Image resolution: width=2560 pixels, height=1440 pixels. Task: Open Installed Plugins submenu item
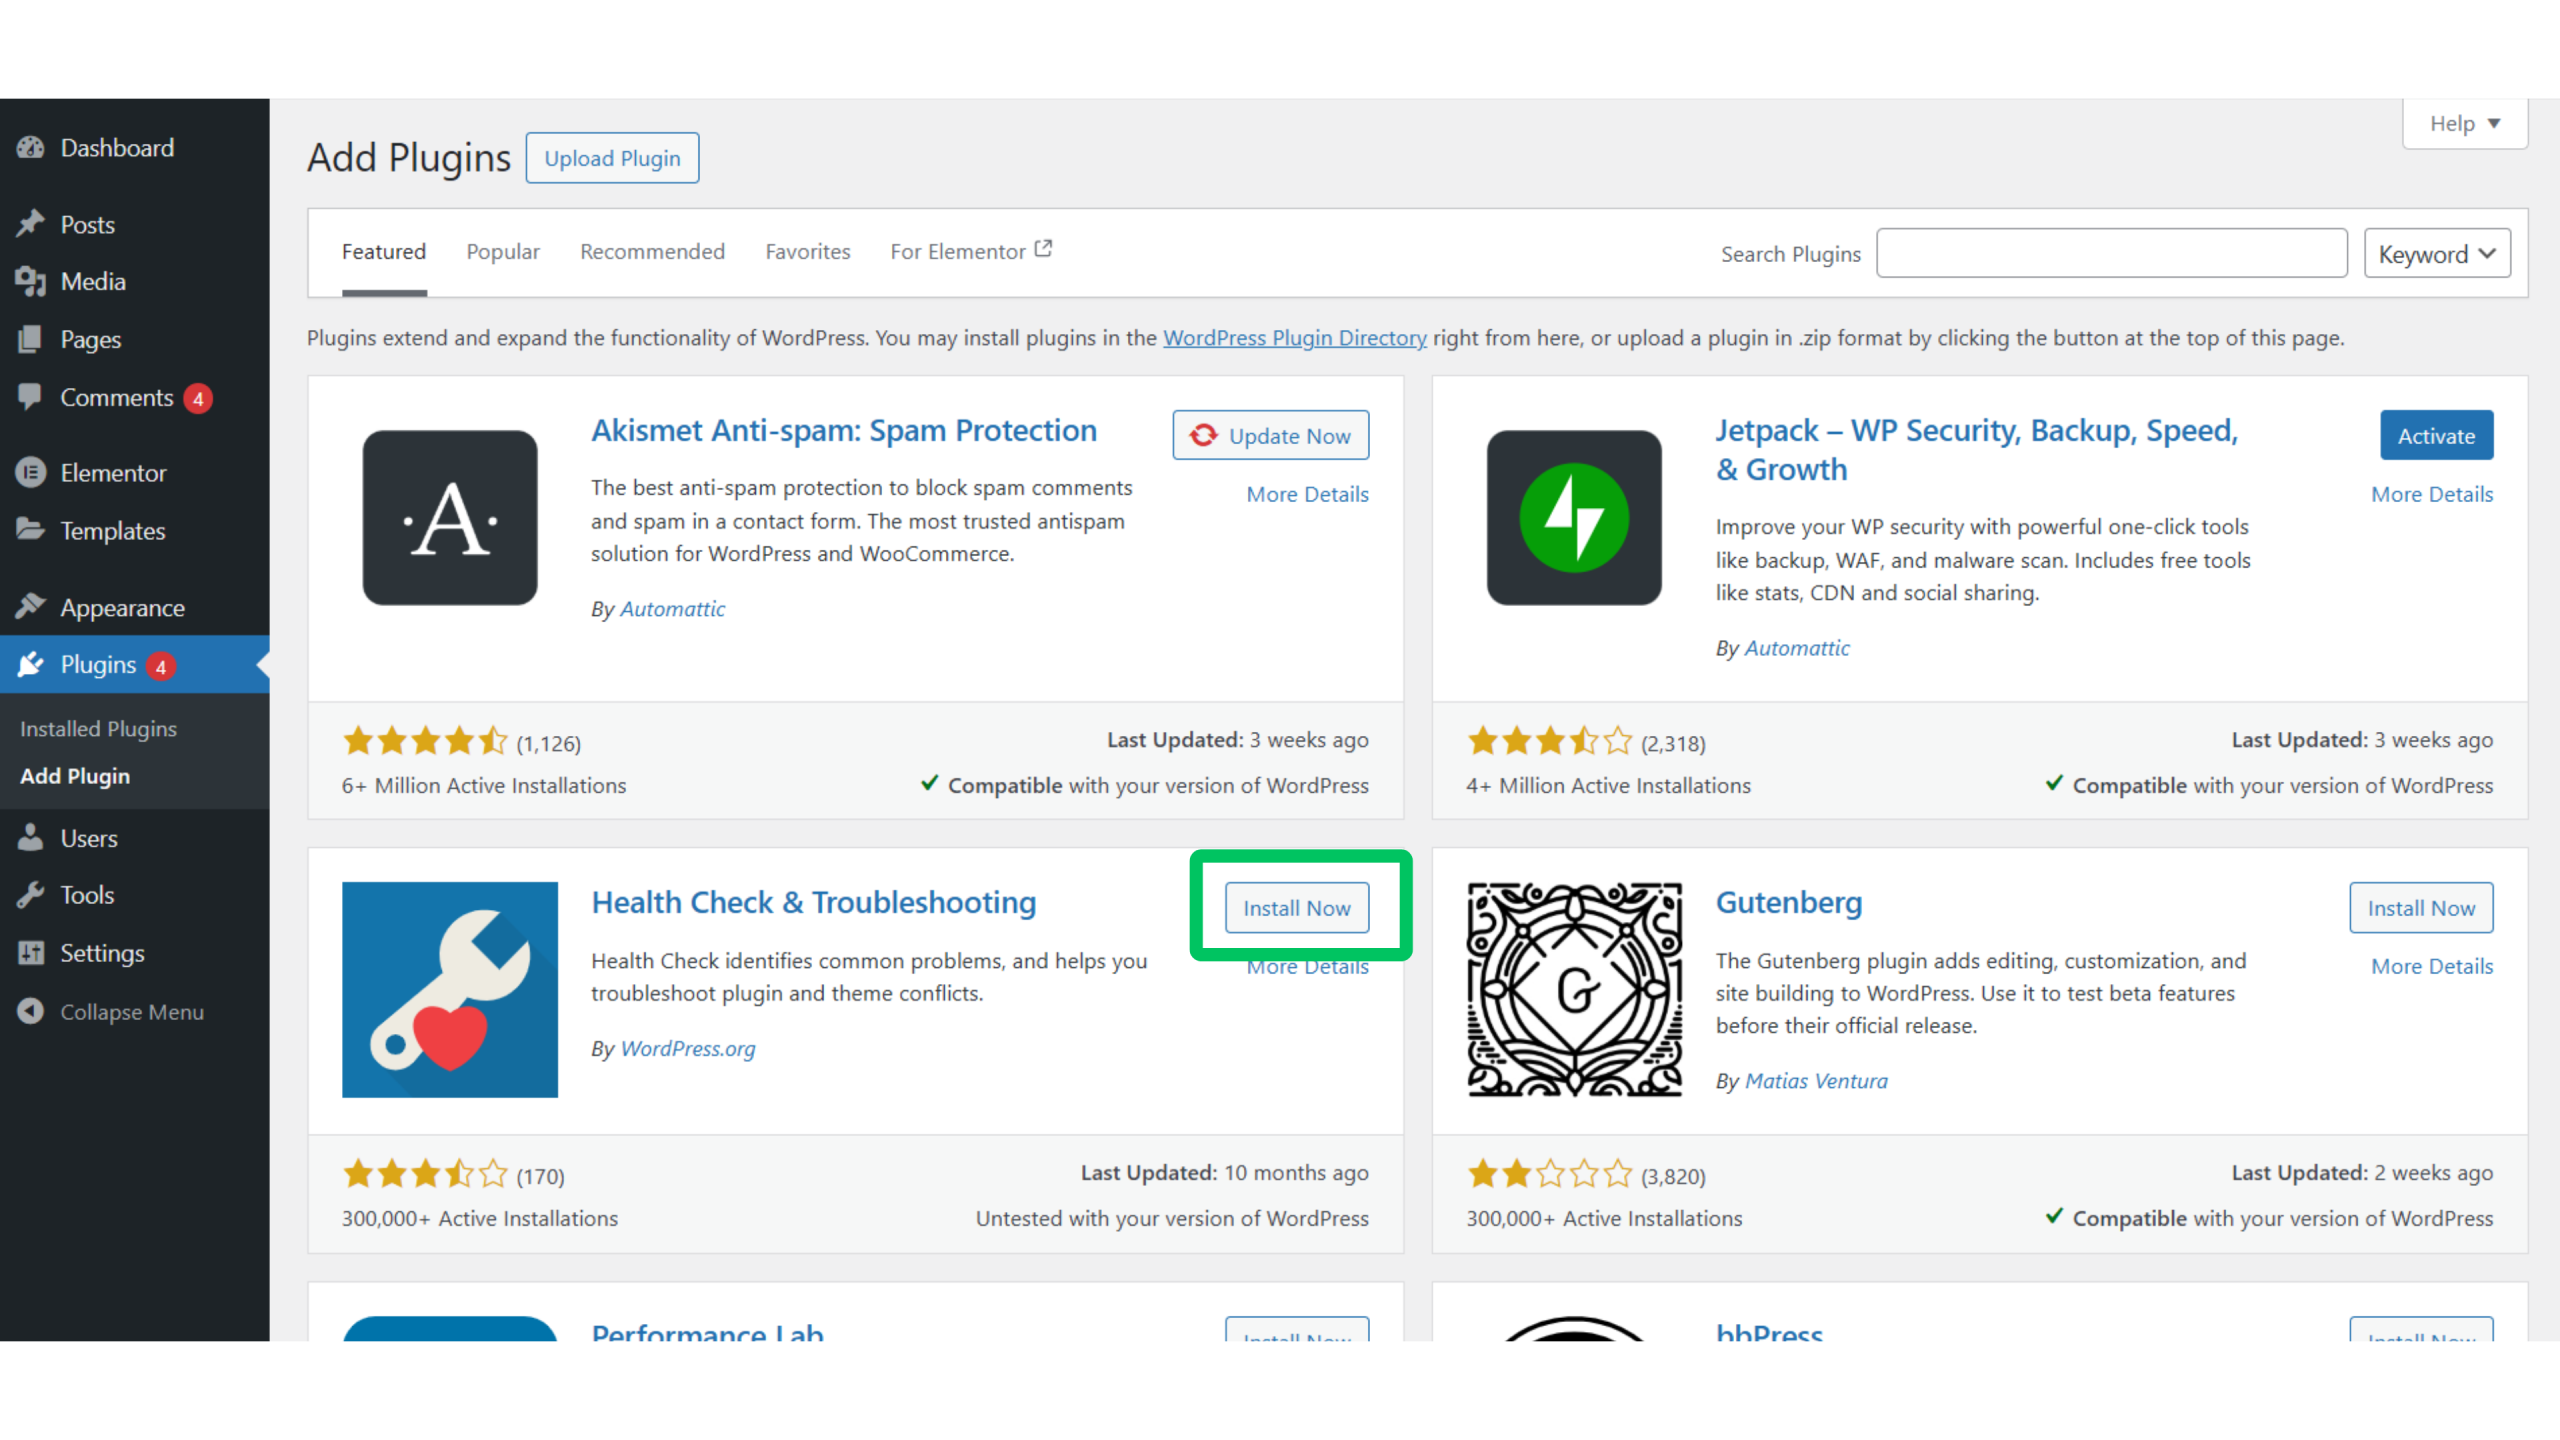pos(98,729)
